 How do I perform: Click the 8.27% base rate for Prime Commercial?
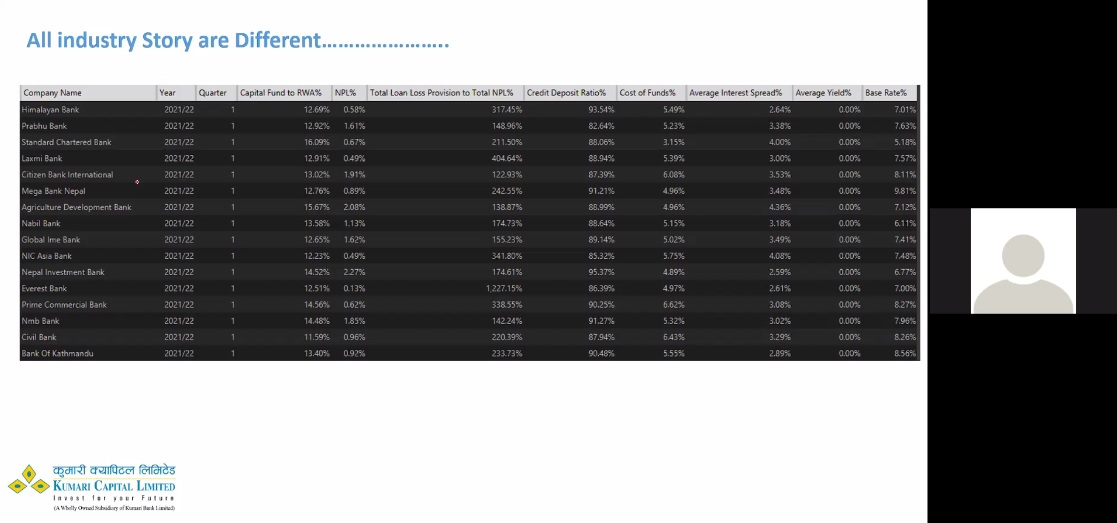pos(905,305)
